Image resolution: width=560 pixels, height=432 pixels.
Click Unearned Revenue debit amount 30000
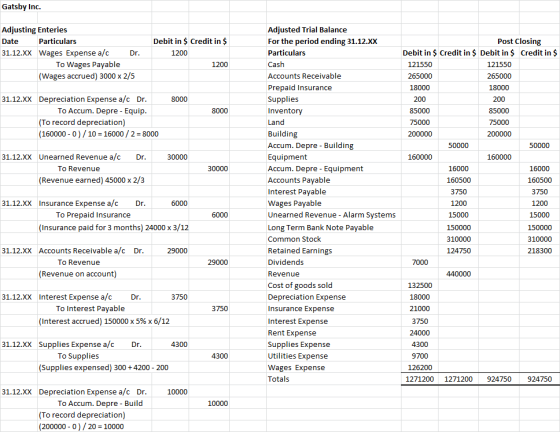tap(178, 157)
